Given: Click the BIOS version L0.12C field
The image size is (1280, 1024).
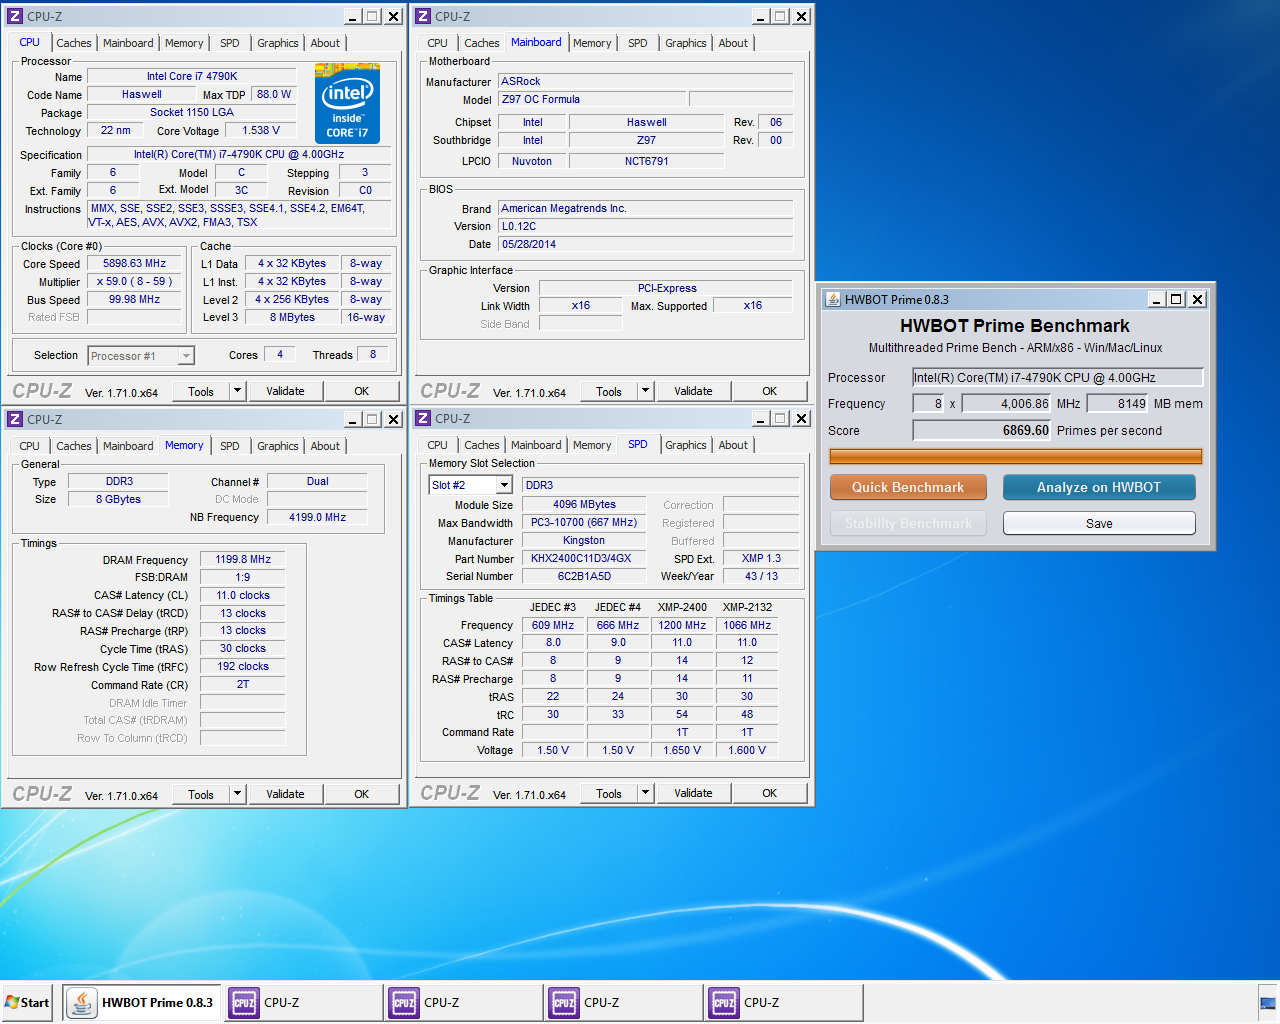Looking at the screenshot, I should tap(645, 226).
